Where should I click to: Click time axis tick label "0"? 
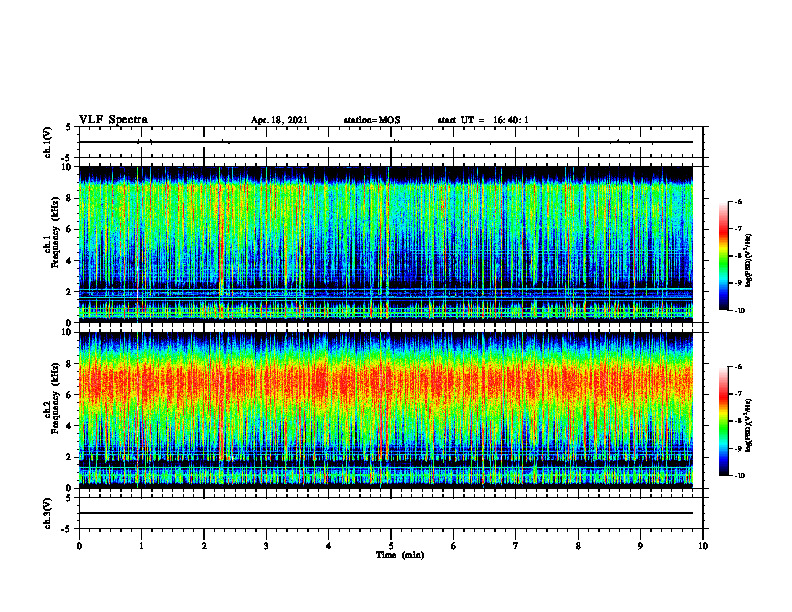pyautogui.click(x=79, y=546)
